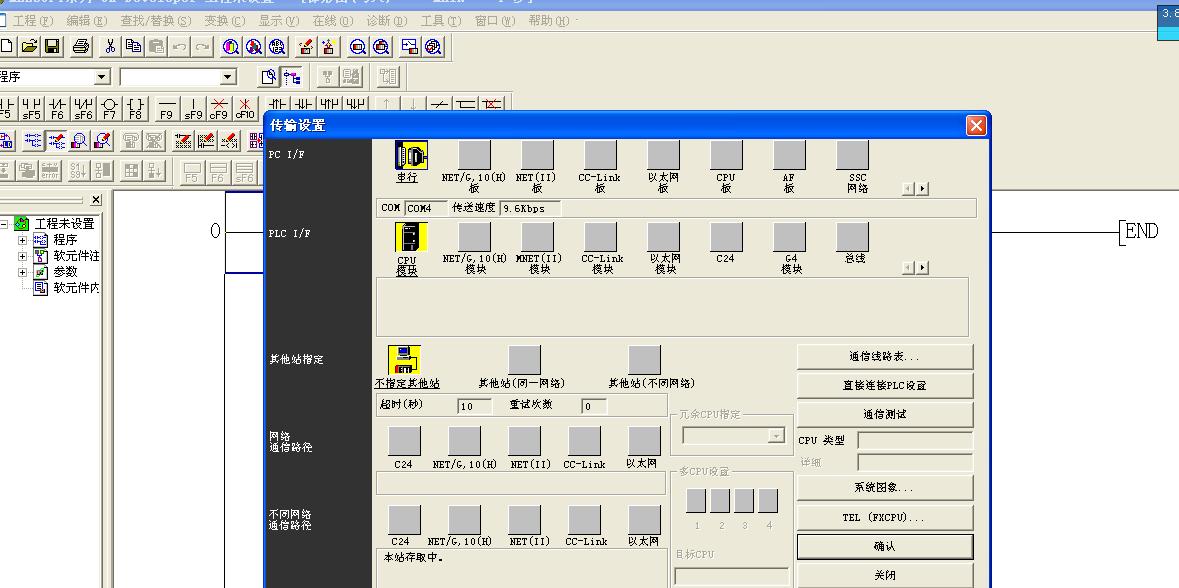Click the 超时(秒) timeout input field
Image resolution: width=1179 pixels, height=588 pixels.
pos(474,406)
